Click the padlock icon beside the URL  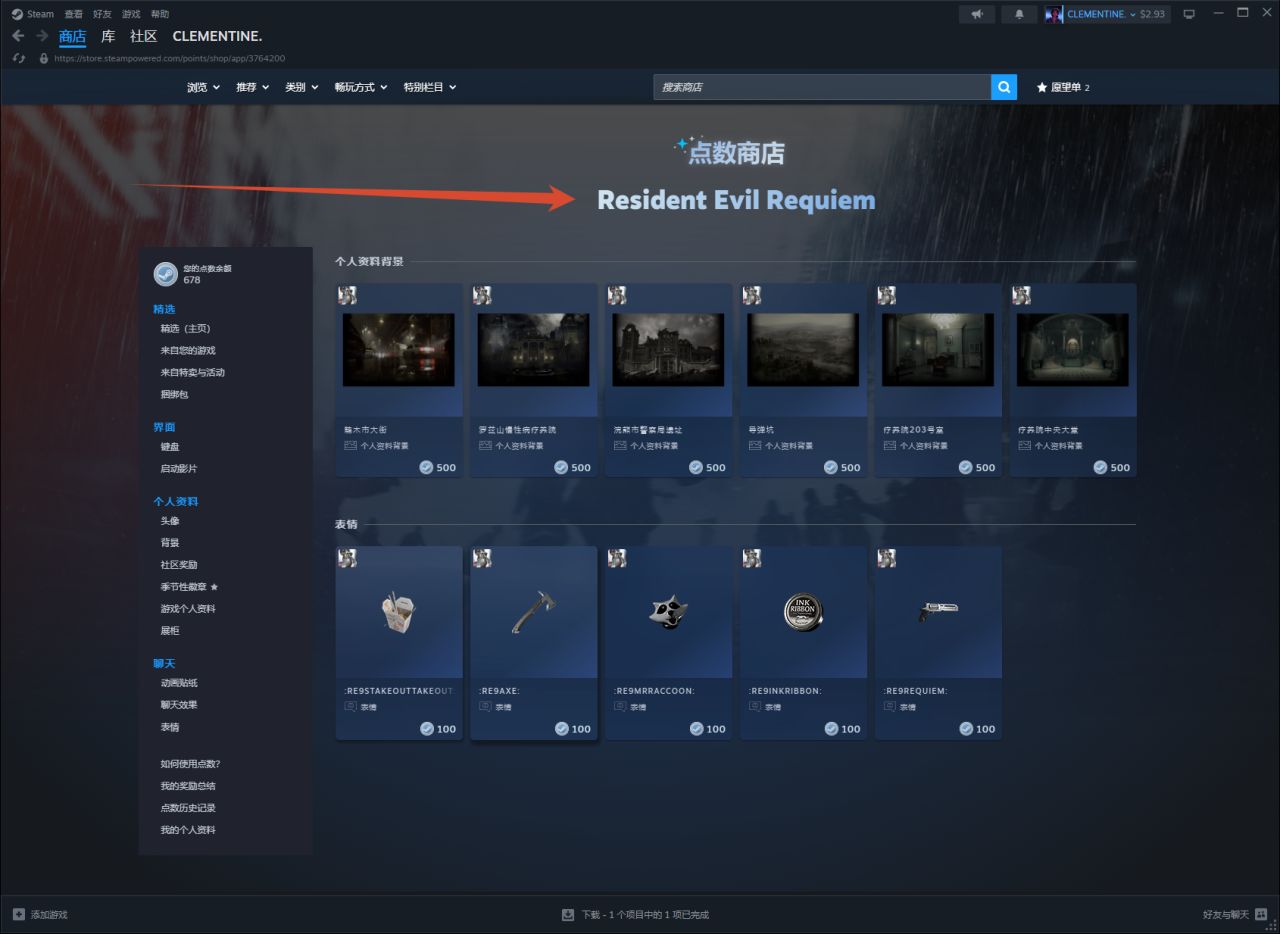tap(43, 58)
